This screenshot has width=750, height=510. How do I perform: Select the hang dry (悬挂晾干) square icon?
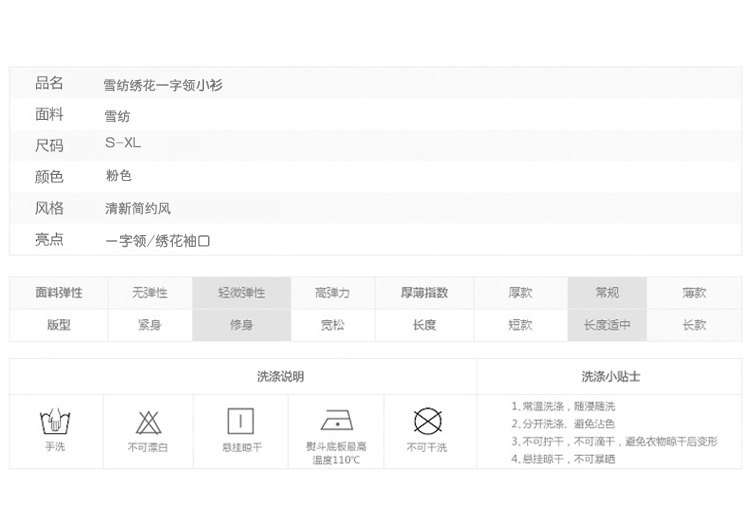coord(241,419)
